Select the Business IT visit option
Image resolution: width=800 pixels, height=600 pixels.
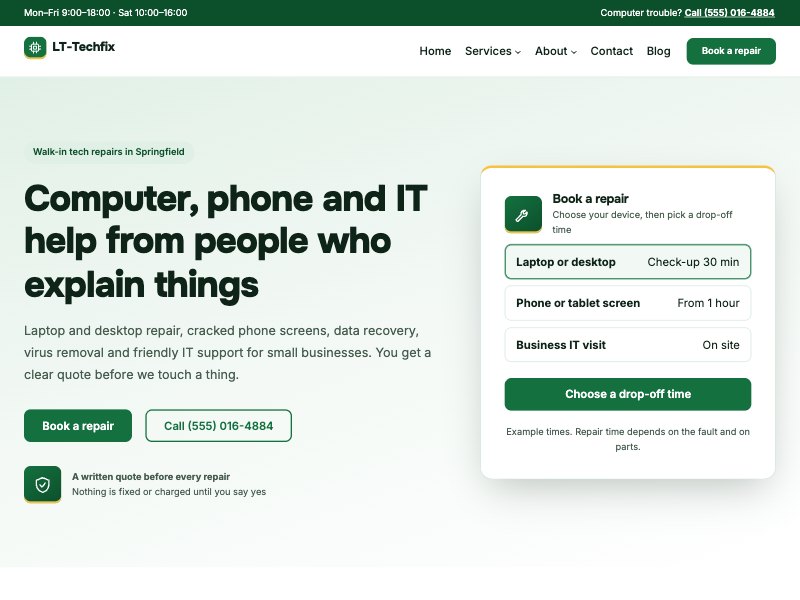coord(628,345)
